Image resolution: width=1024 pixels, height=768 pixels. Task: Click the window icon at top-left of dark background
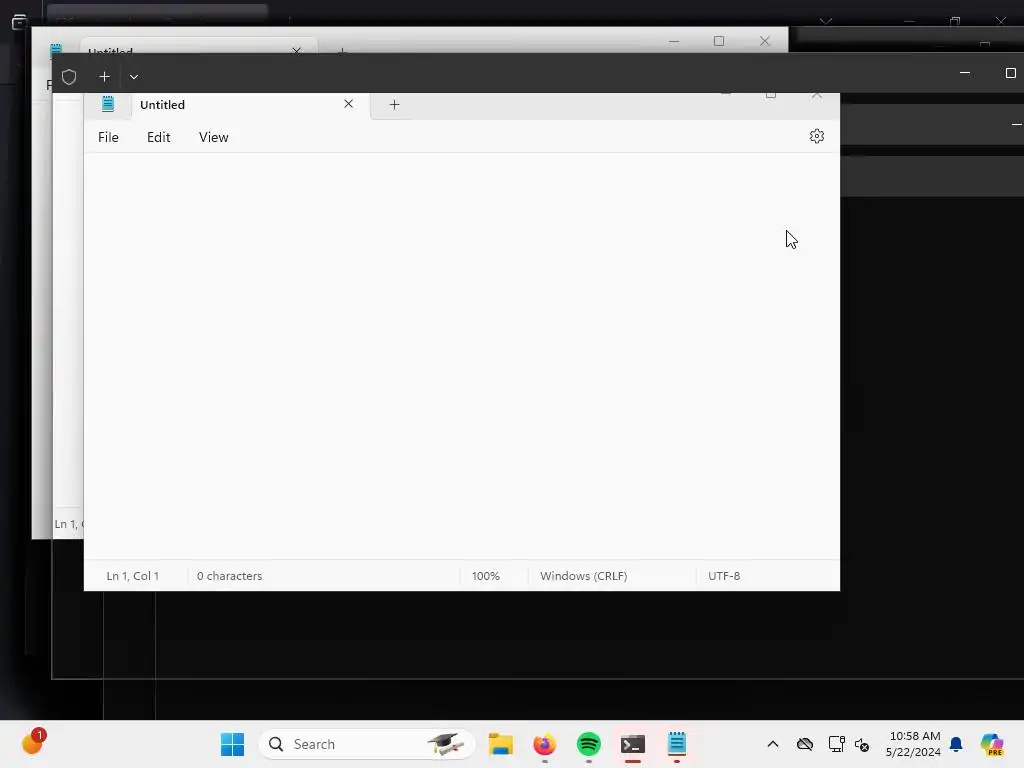pyautogui.click(x=19, y=22)
